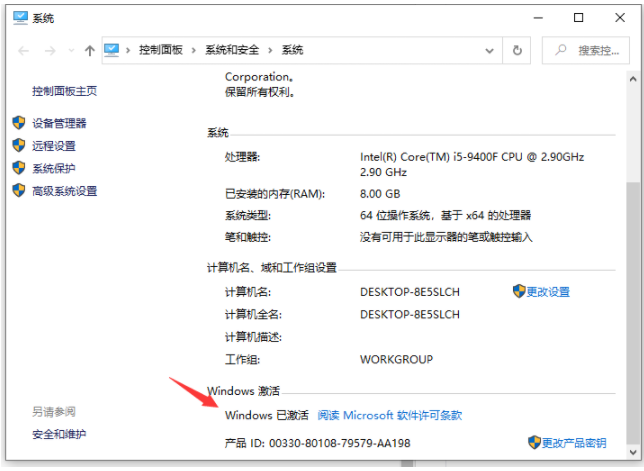644x471 pixels.
Task: Click the computer icon in the address bar
Action: pos(113,50)
